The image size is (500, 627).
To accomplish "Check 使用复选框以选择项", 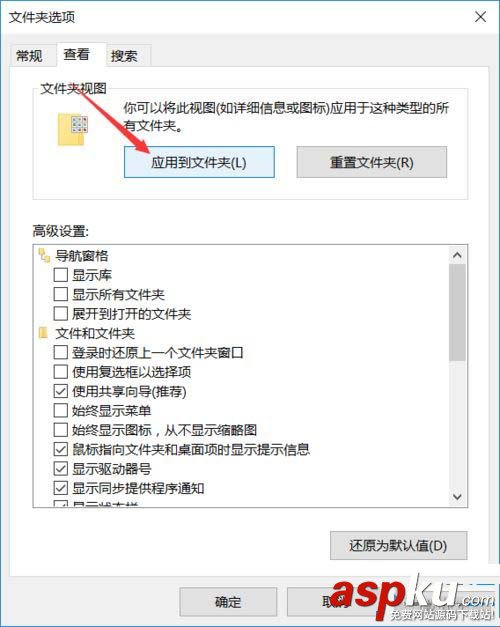I will point(60,372).
